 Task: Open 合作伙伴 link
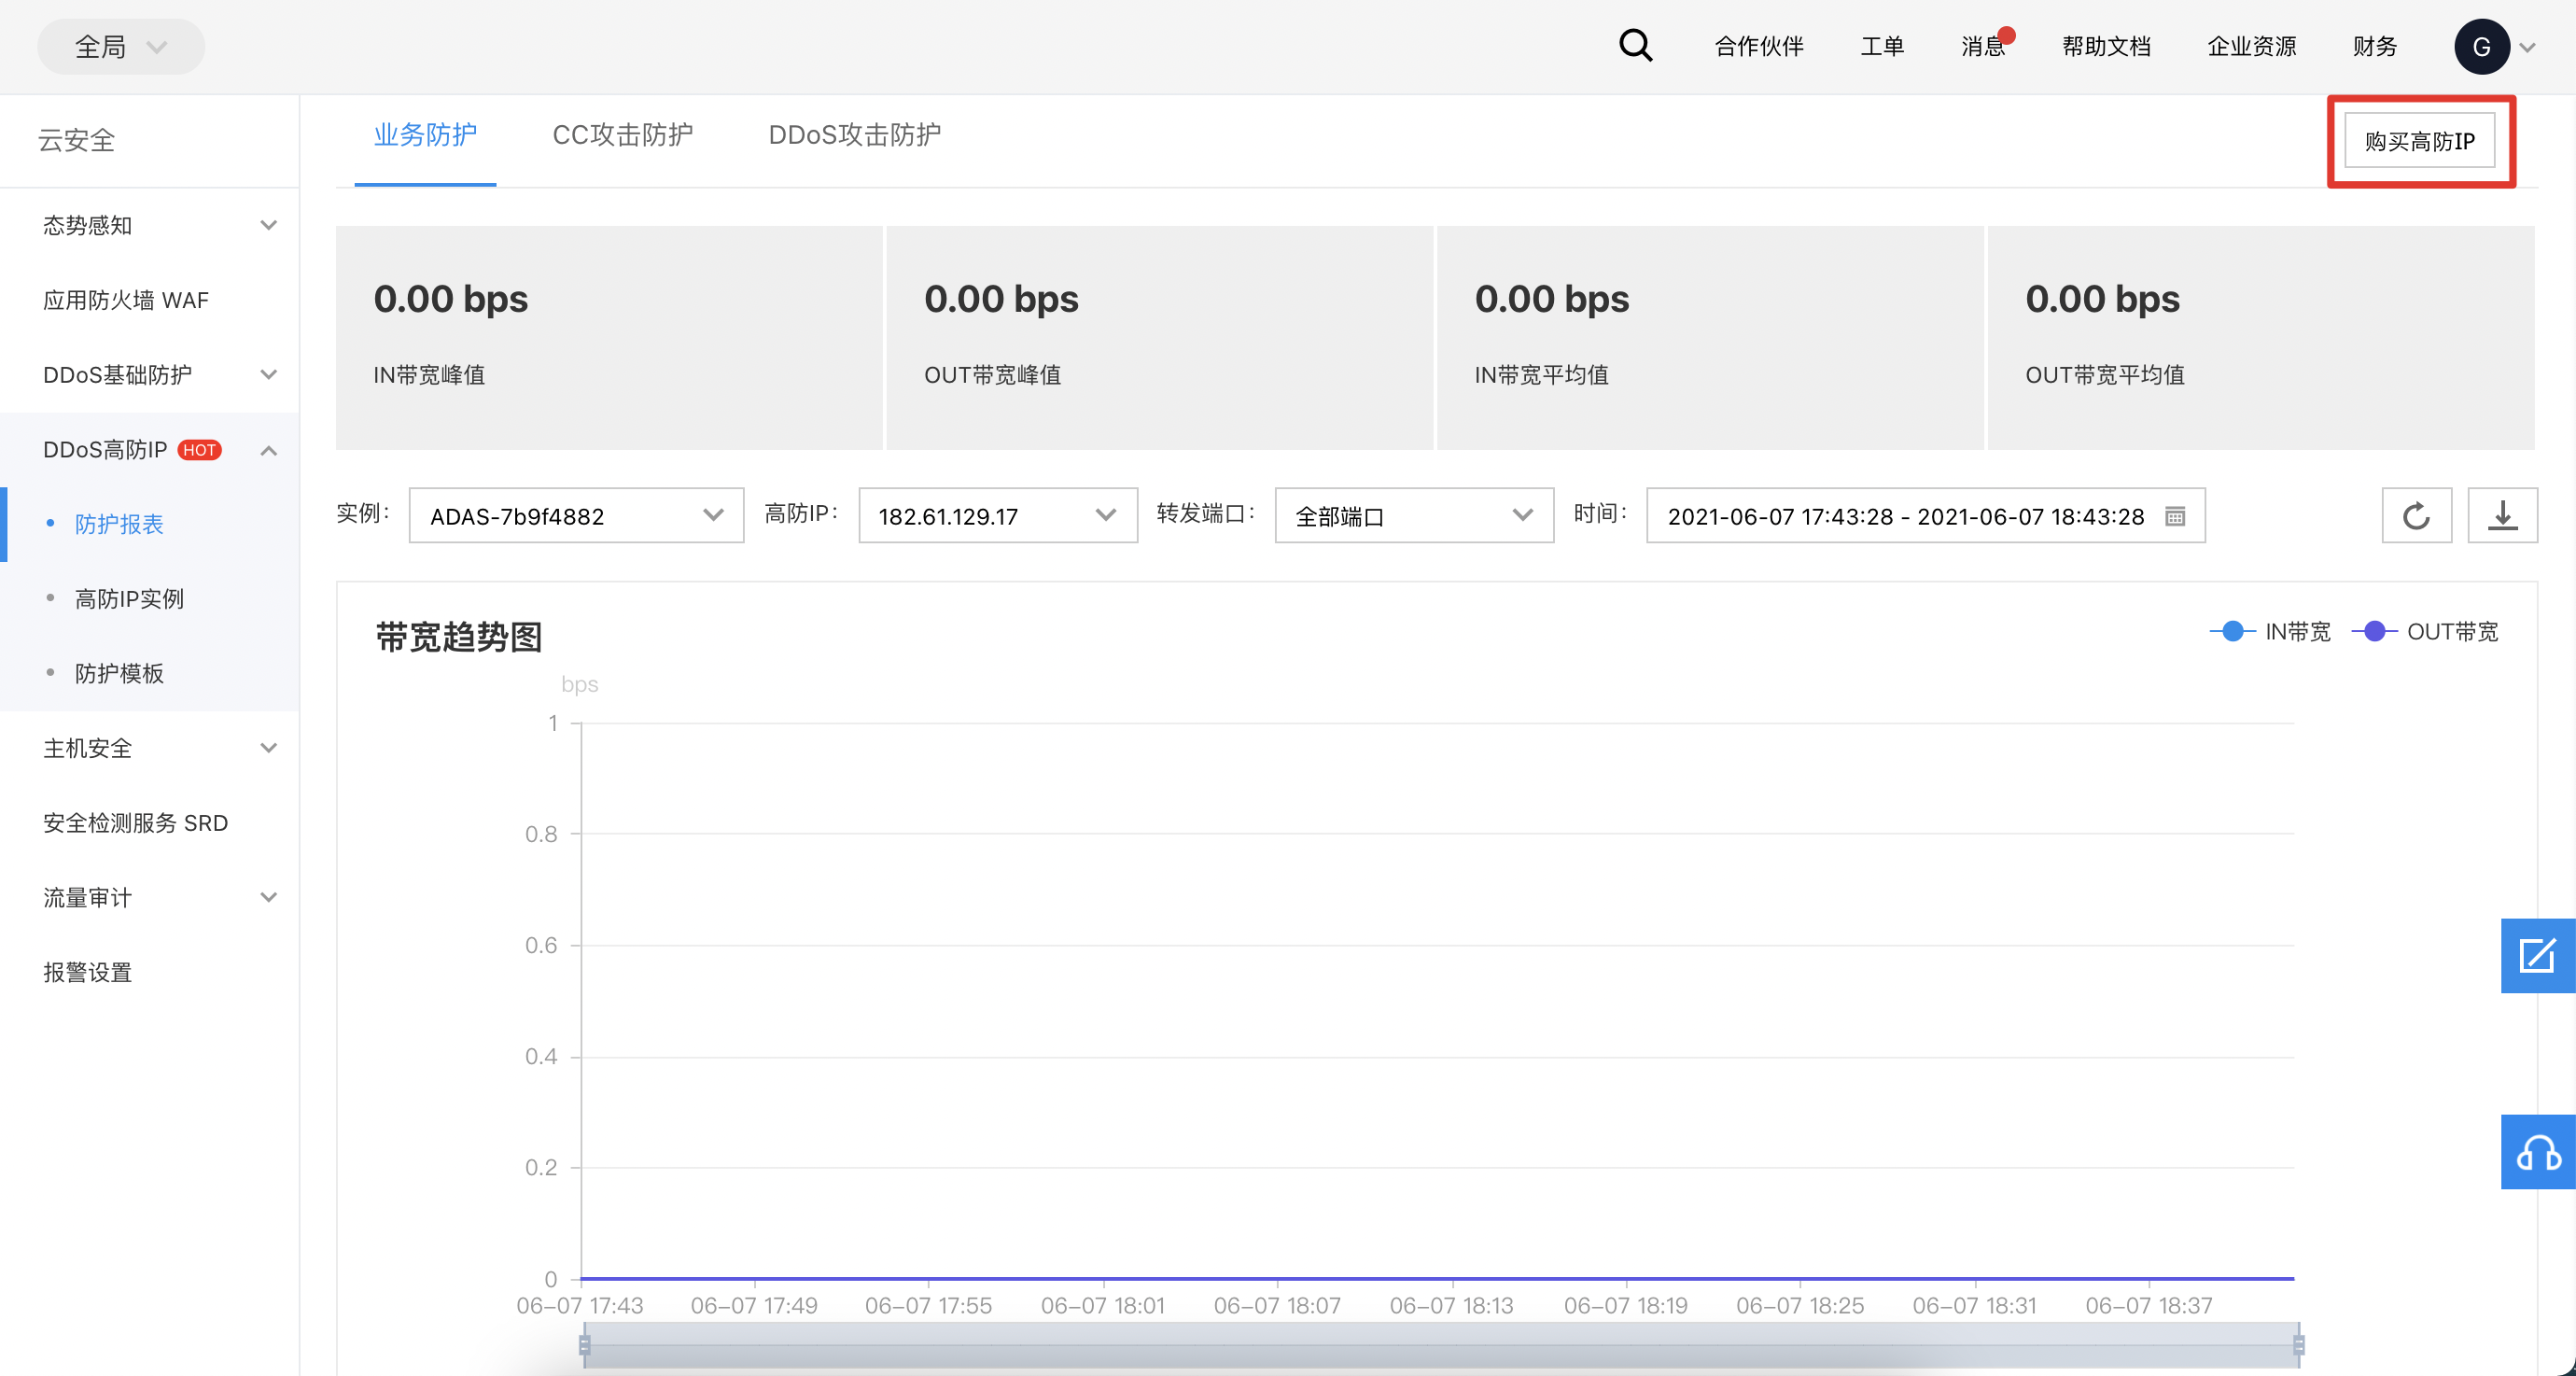point(1759,47)
